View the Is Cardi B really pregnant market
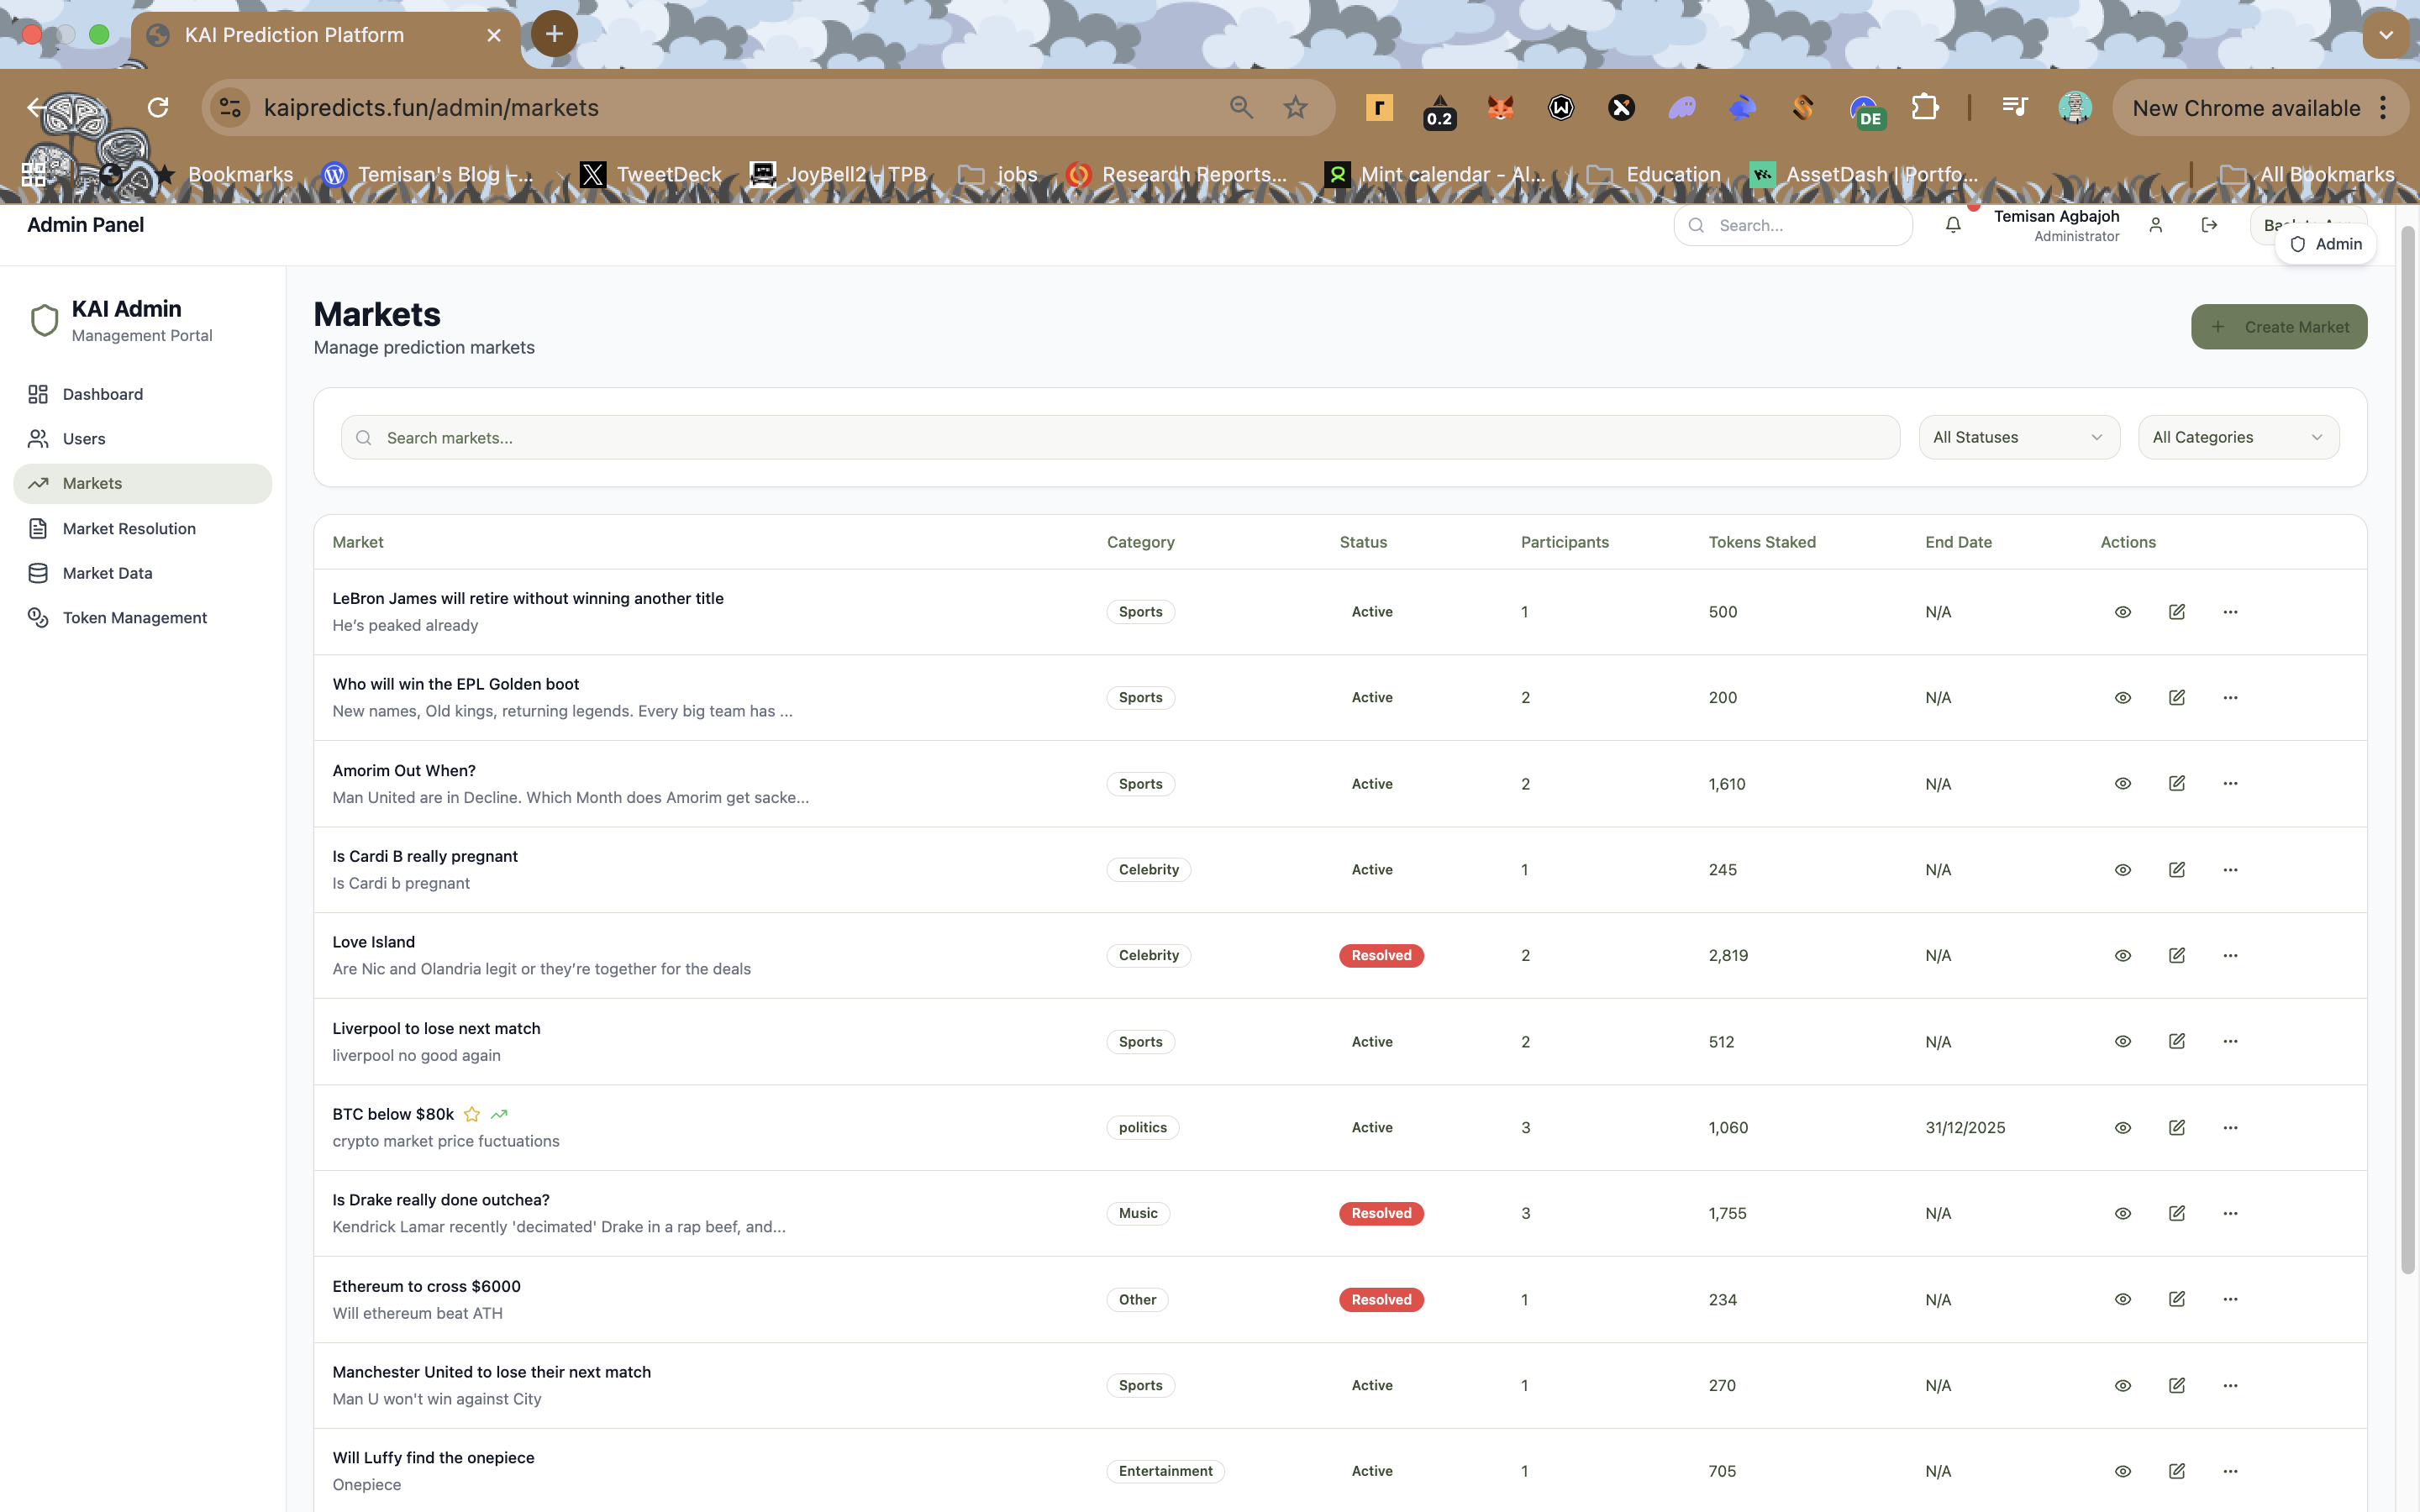This screenshot has width=2420, height=1512. tap(2122, 869)
